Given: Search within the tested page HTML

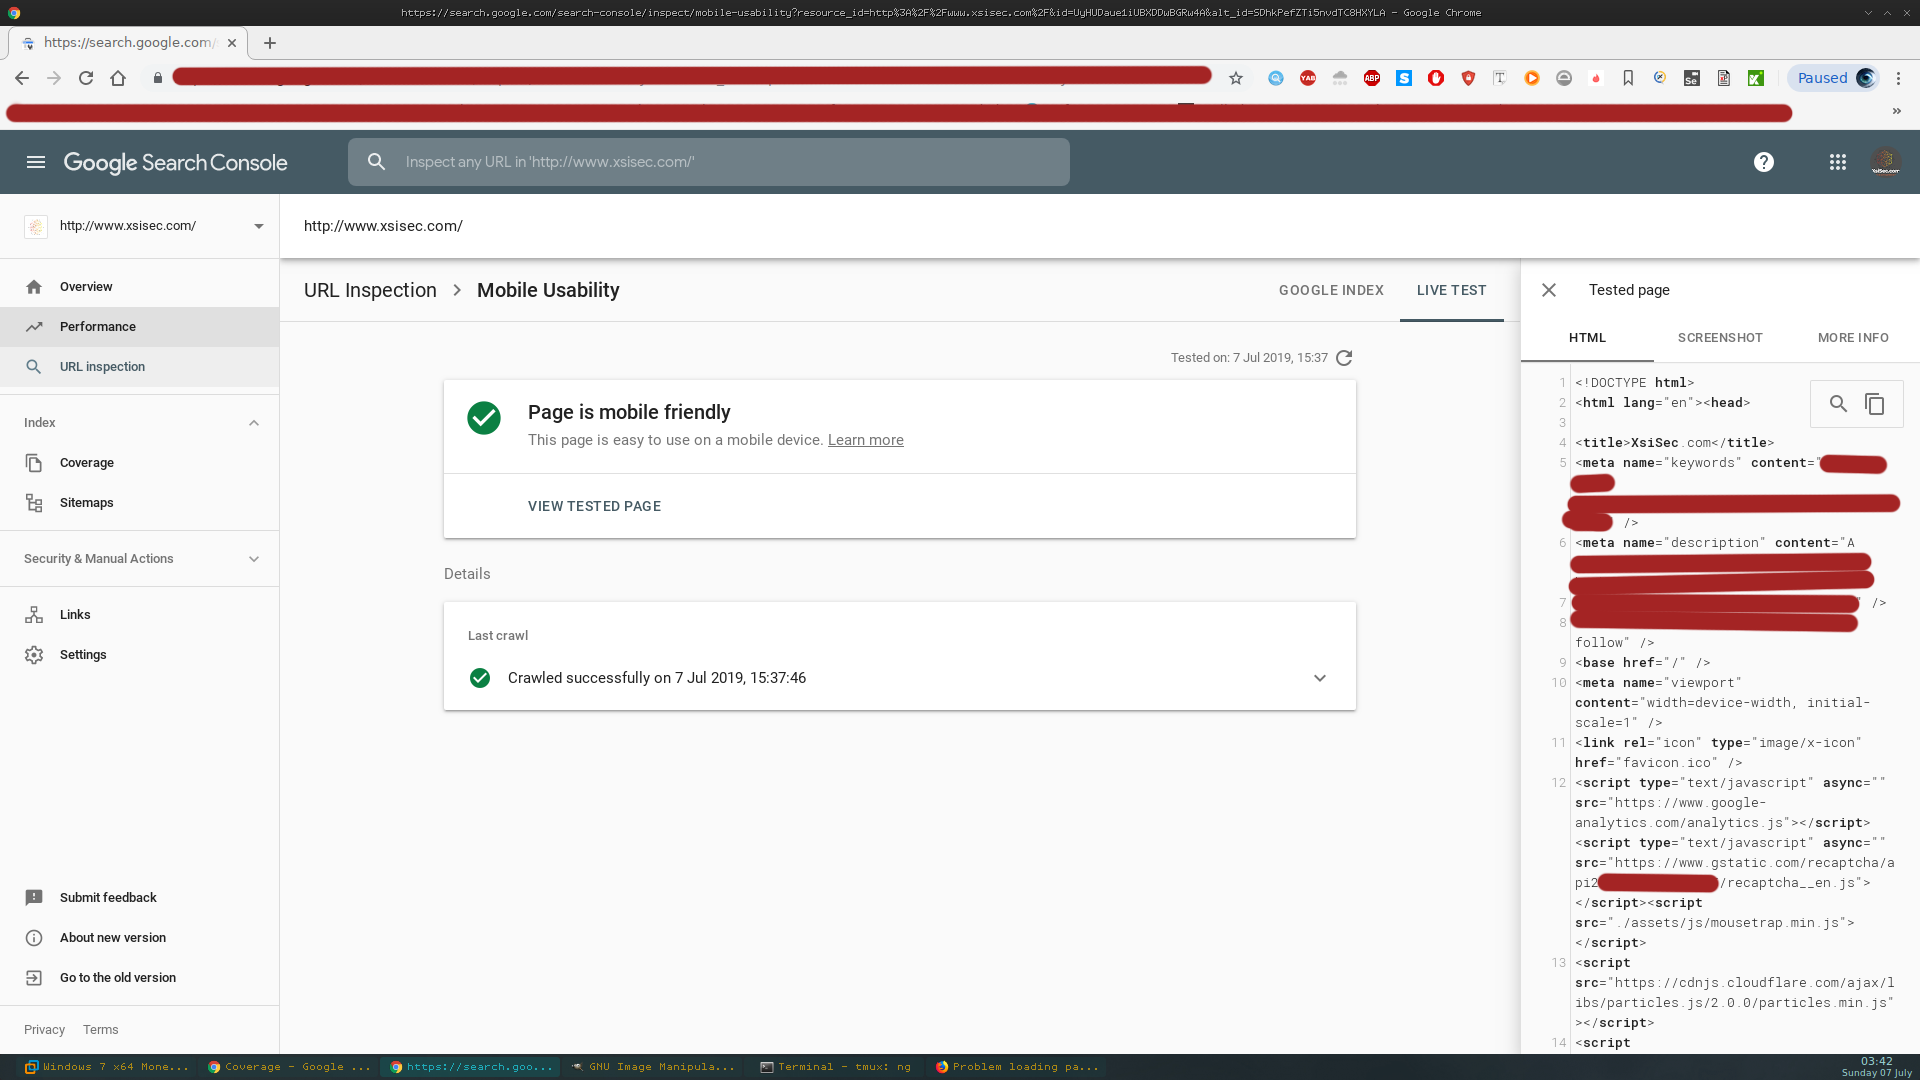Looking at the screenshot, I should click(x=1838, y=404).
